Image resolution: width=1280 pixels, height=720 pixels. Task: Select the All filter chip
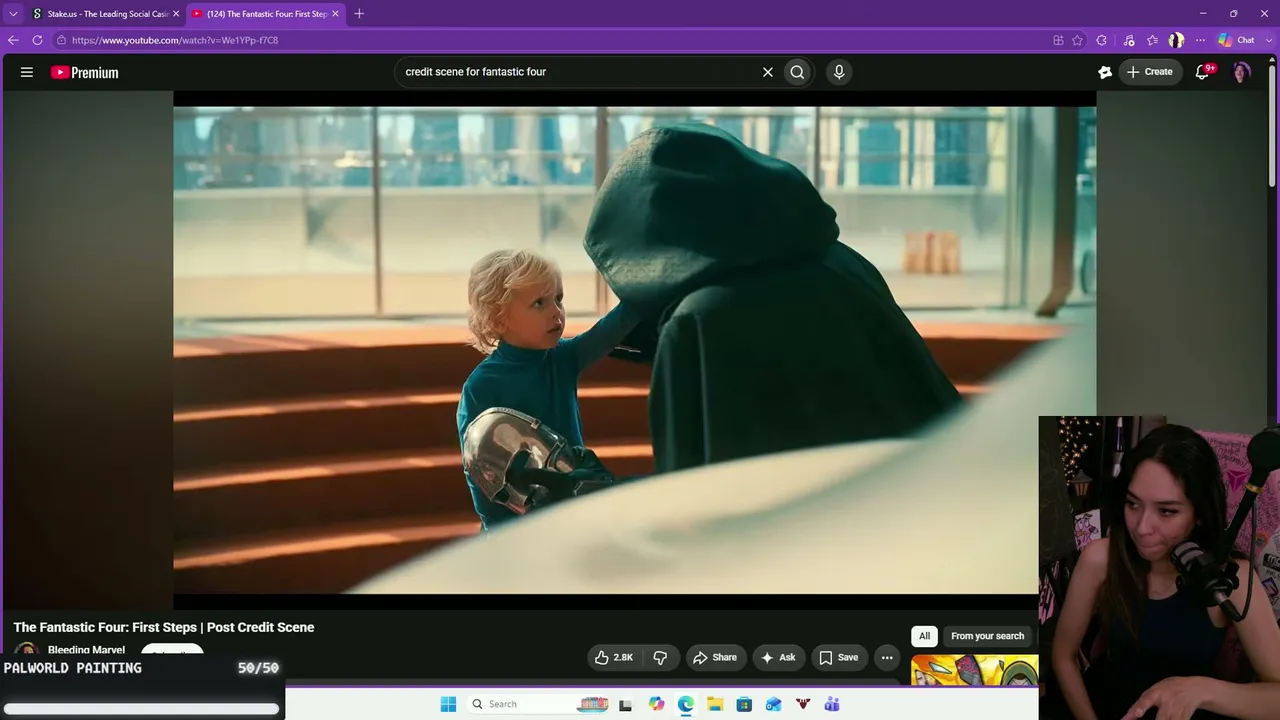(x=924, y=636)
